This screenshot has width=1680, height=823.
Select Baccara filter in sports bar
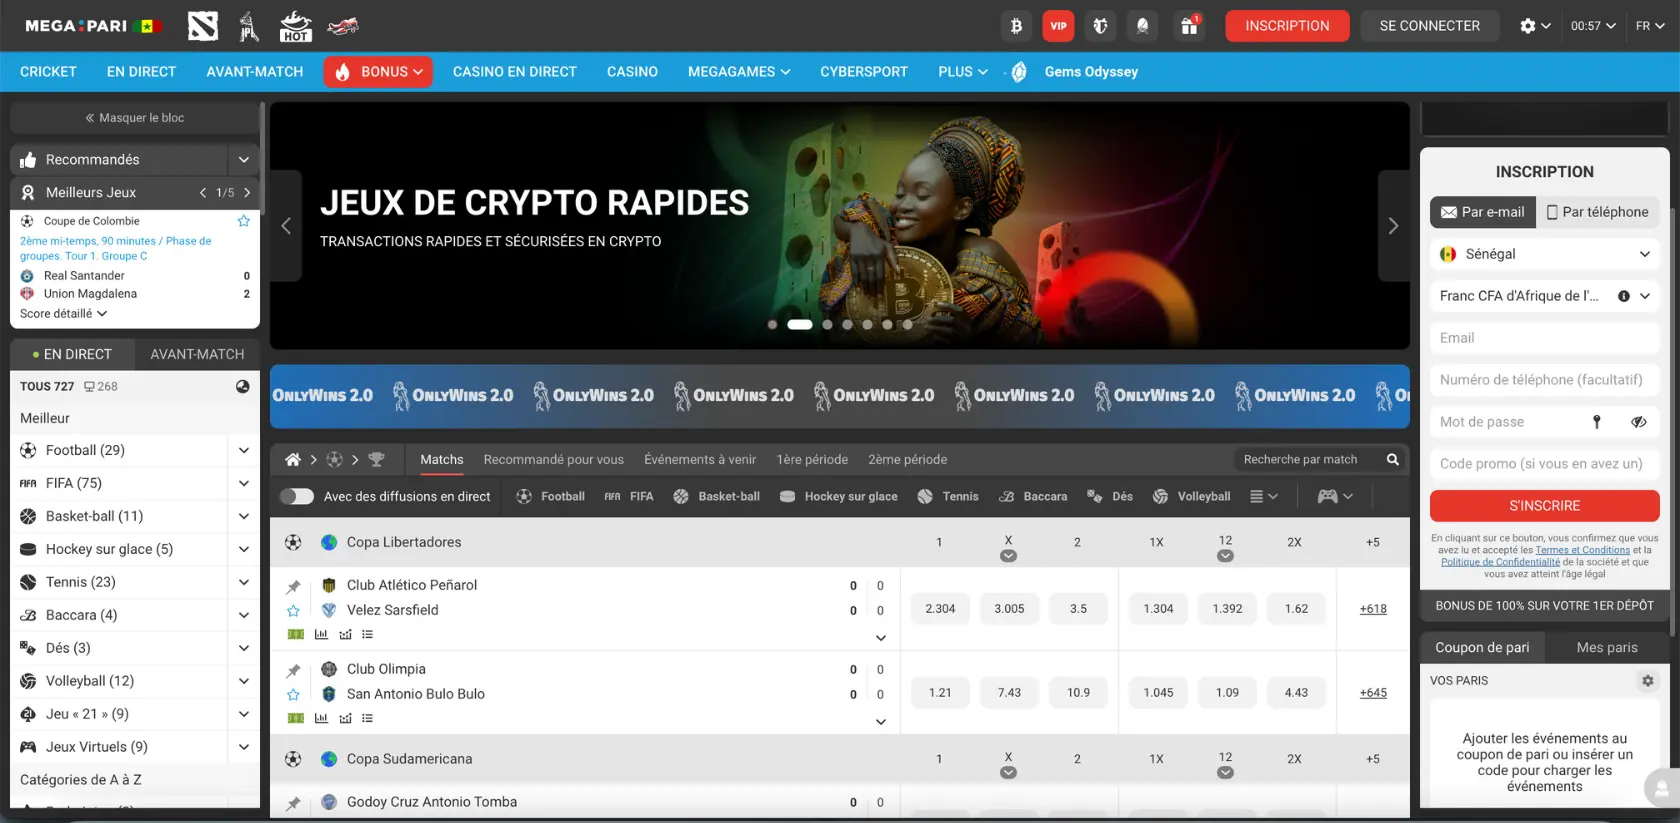[1032, 496]
